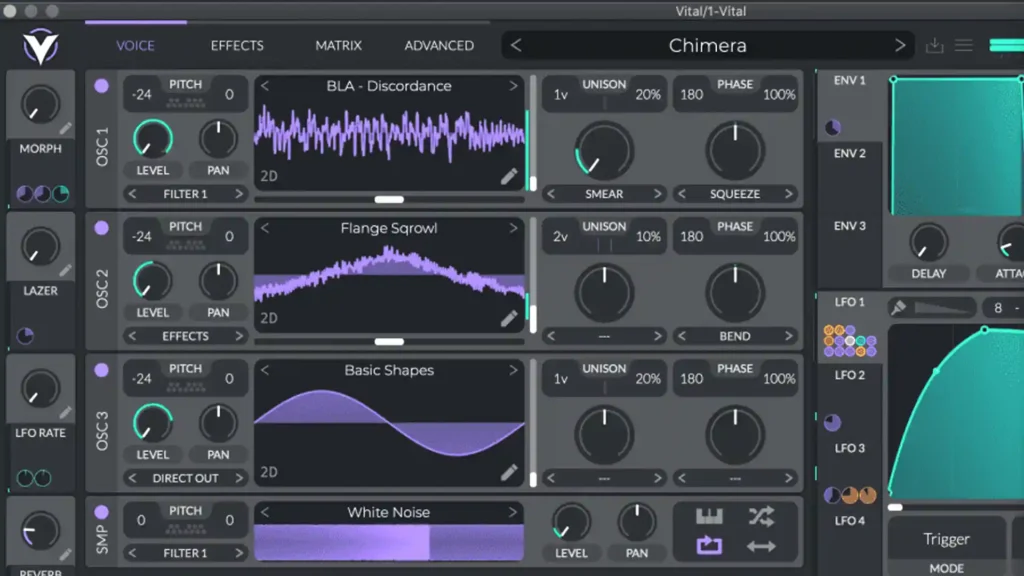
Task: Click the LFO 3 modulation dots
Action: (x=850, y=495)
